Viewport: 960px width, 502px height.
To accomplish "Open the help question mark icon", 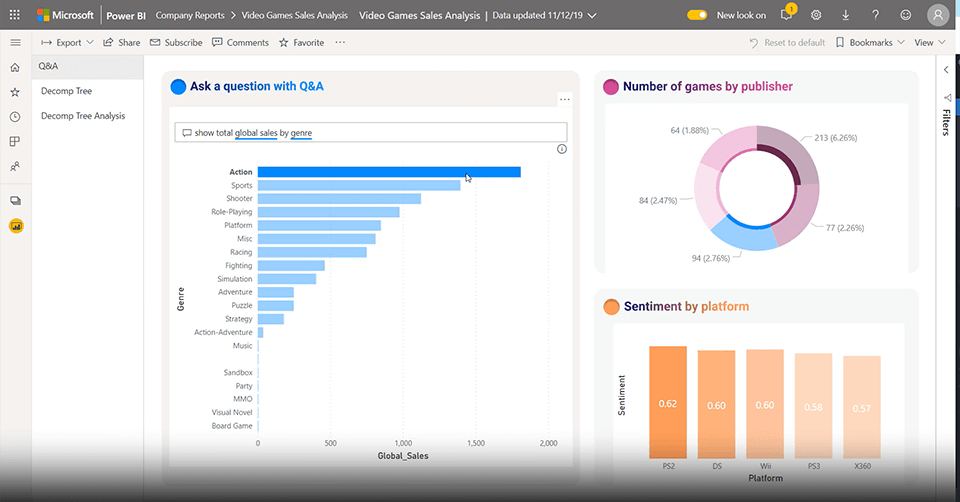I will tap(876, 16).
